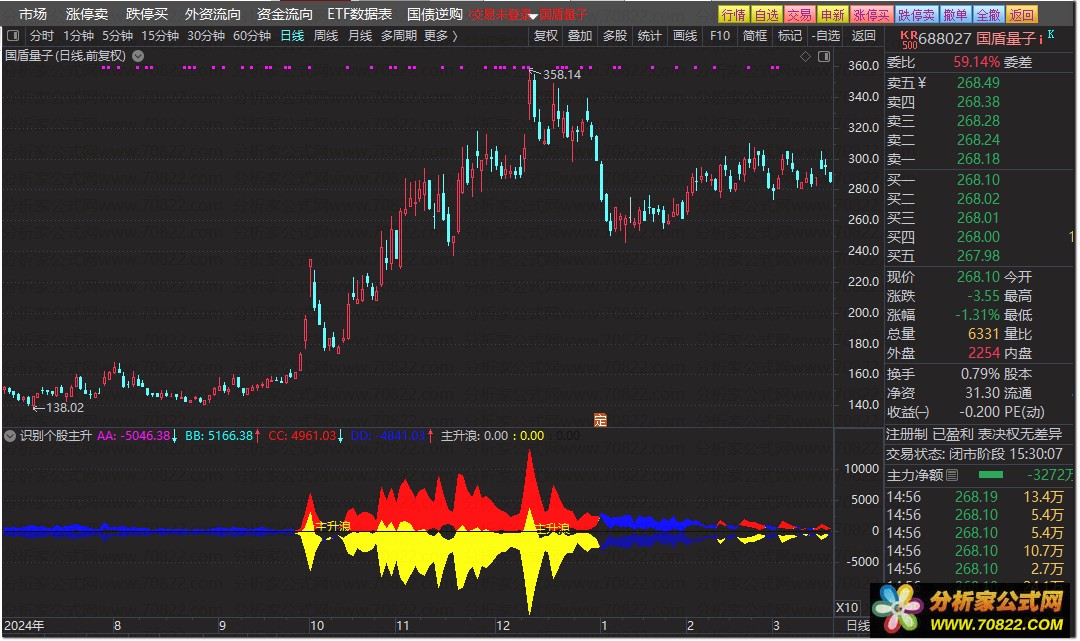Open the 市场 menu
Image resolution: width=1080 pixels, height=641 pixels.
(32, 14)
